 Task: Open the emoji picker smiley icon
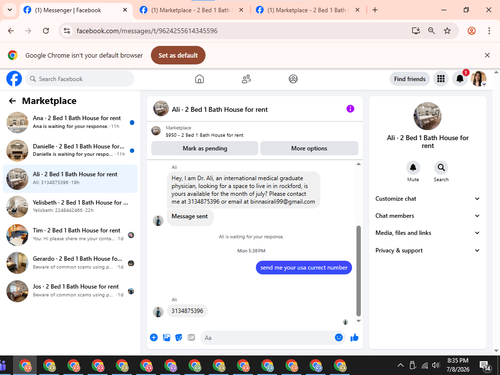tap(339, 337)
